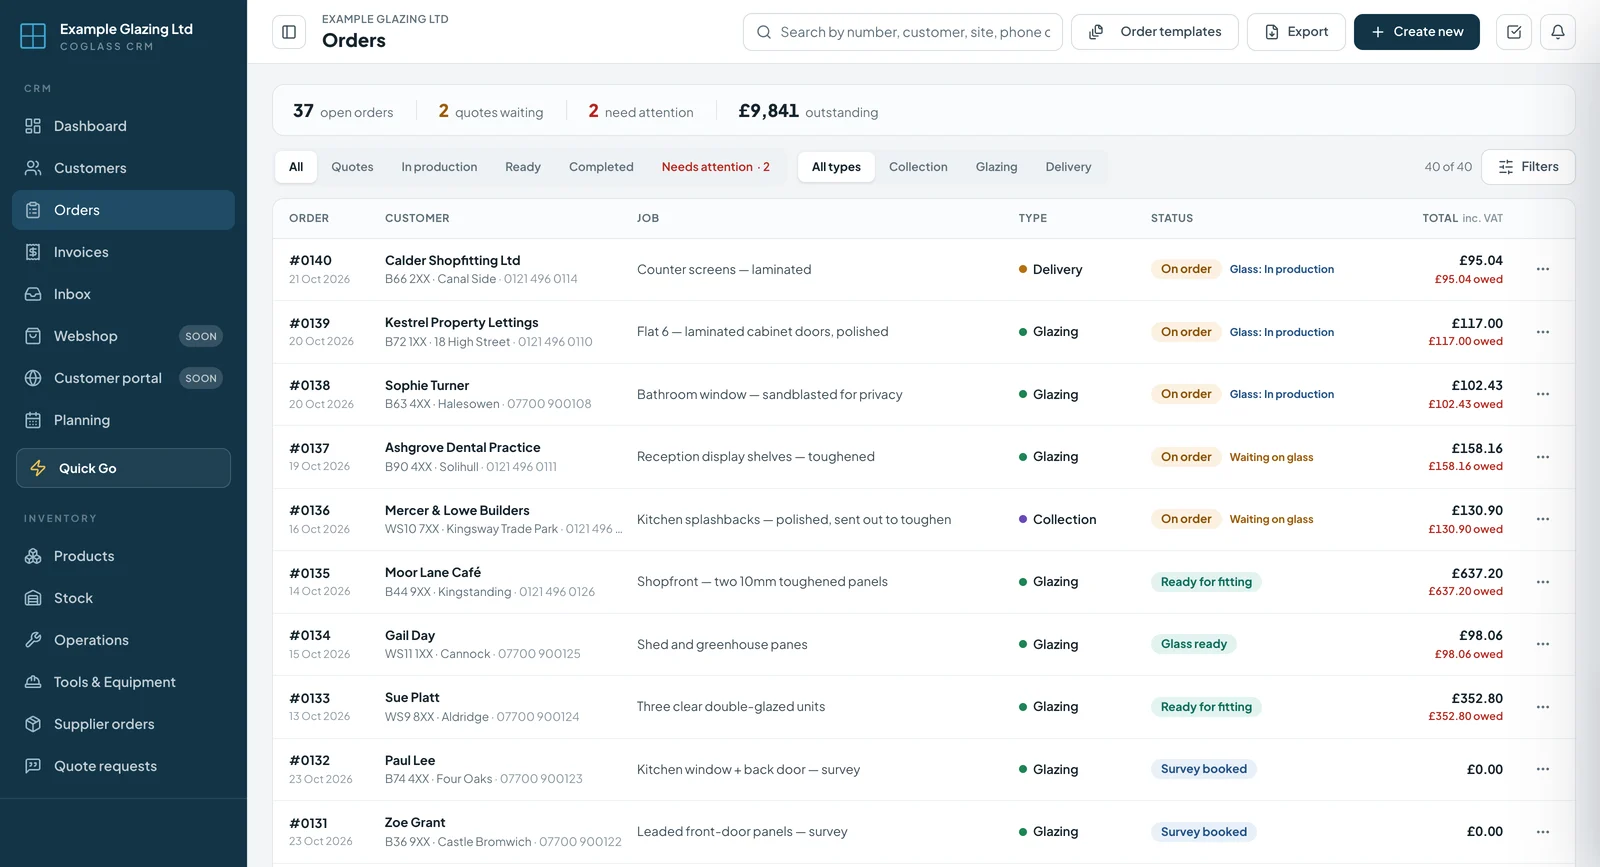Image resolution: width=1600 pixels, height=867 pixels.
Task: Open row menu for order #0137
Action: [1543, 457]
